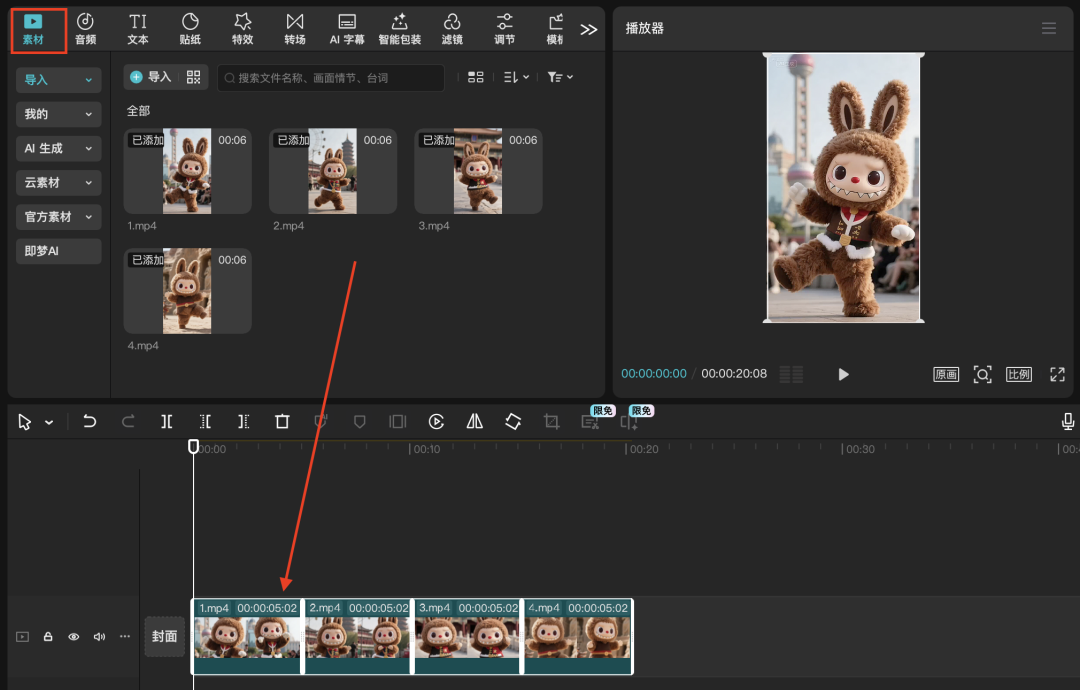This screenshot has width=1080, height=690.
Task: Click the mirror flip icon
Action: pos(475,422)
